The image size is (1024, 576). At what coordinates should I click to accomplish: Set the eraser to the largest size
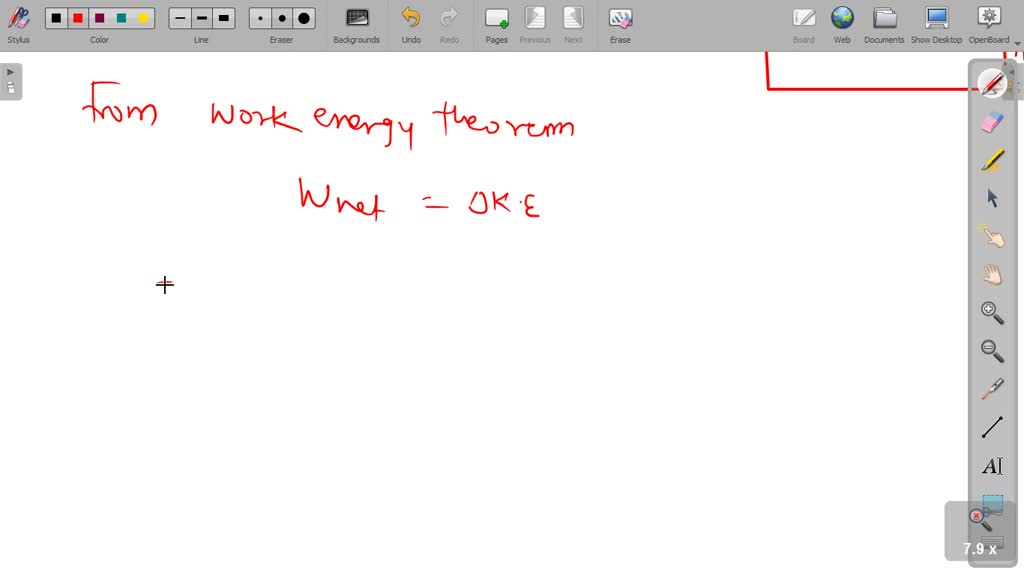pos(304,18)
